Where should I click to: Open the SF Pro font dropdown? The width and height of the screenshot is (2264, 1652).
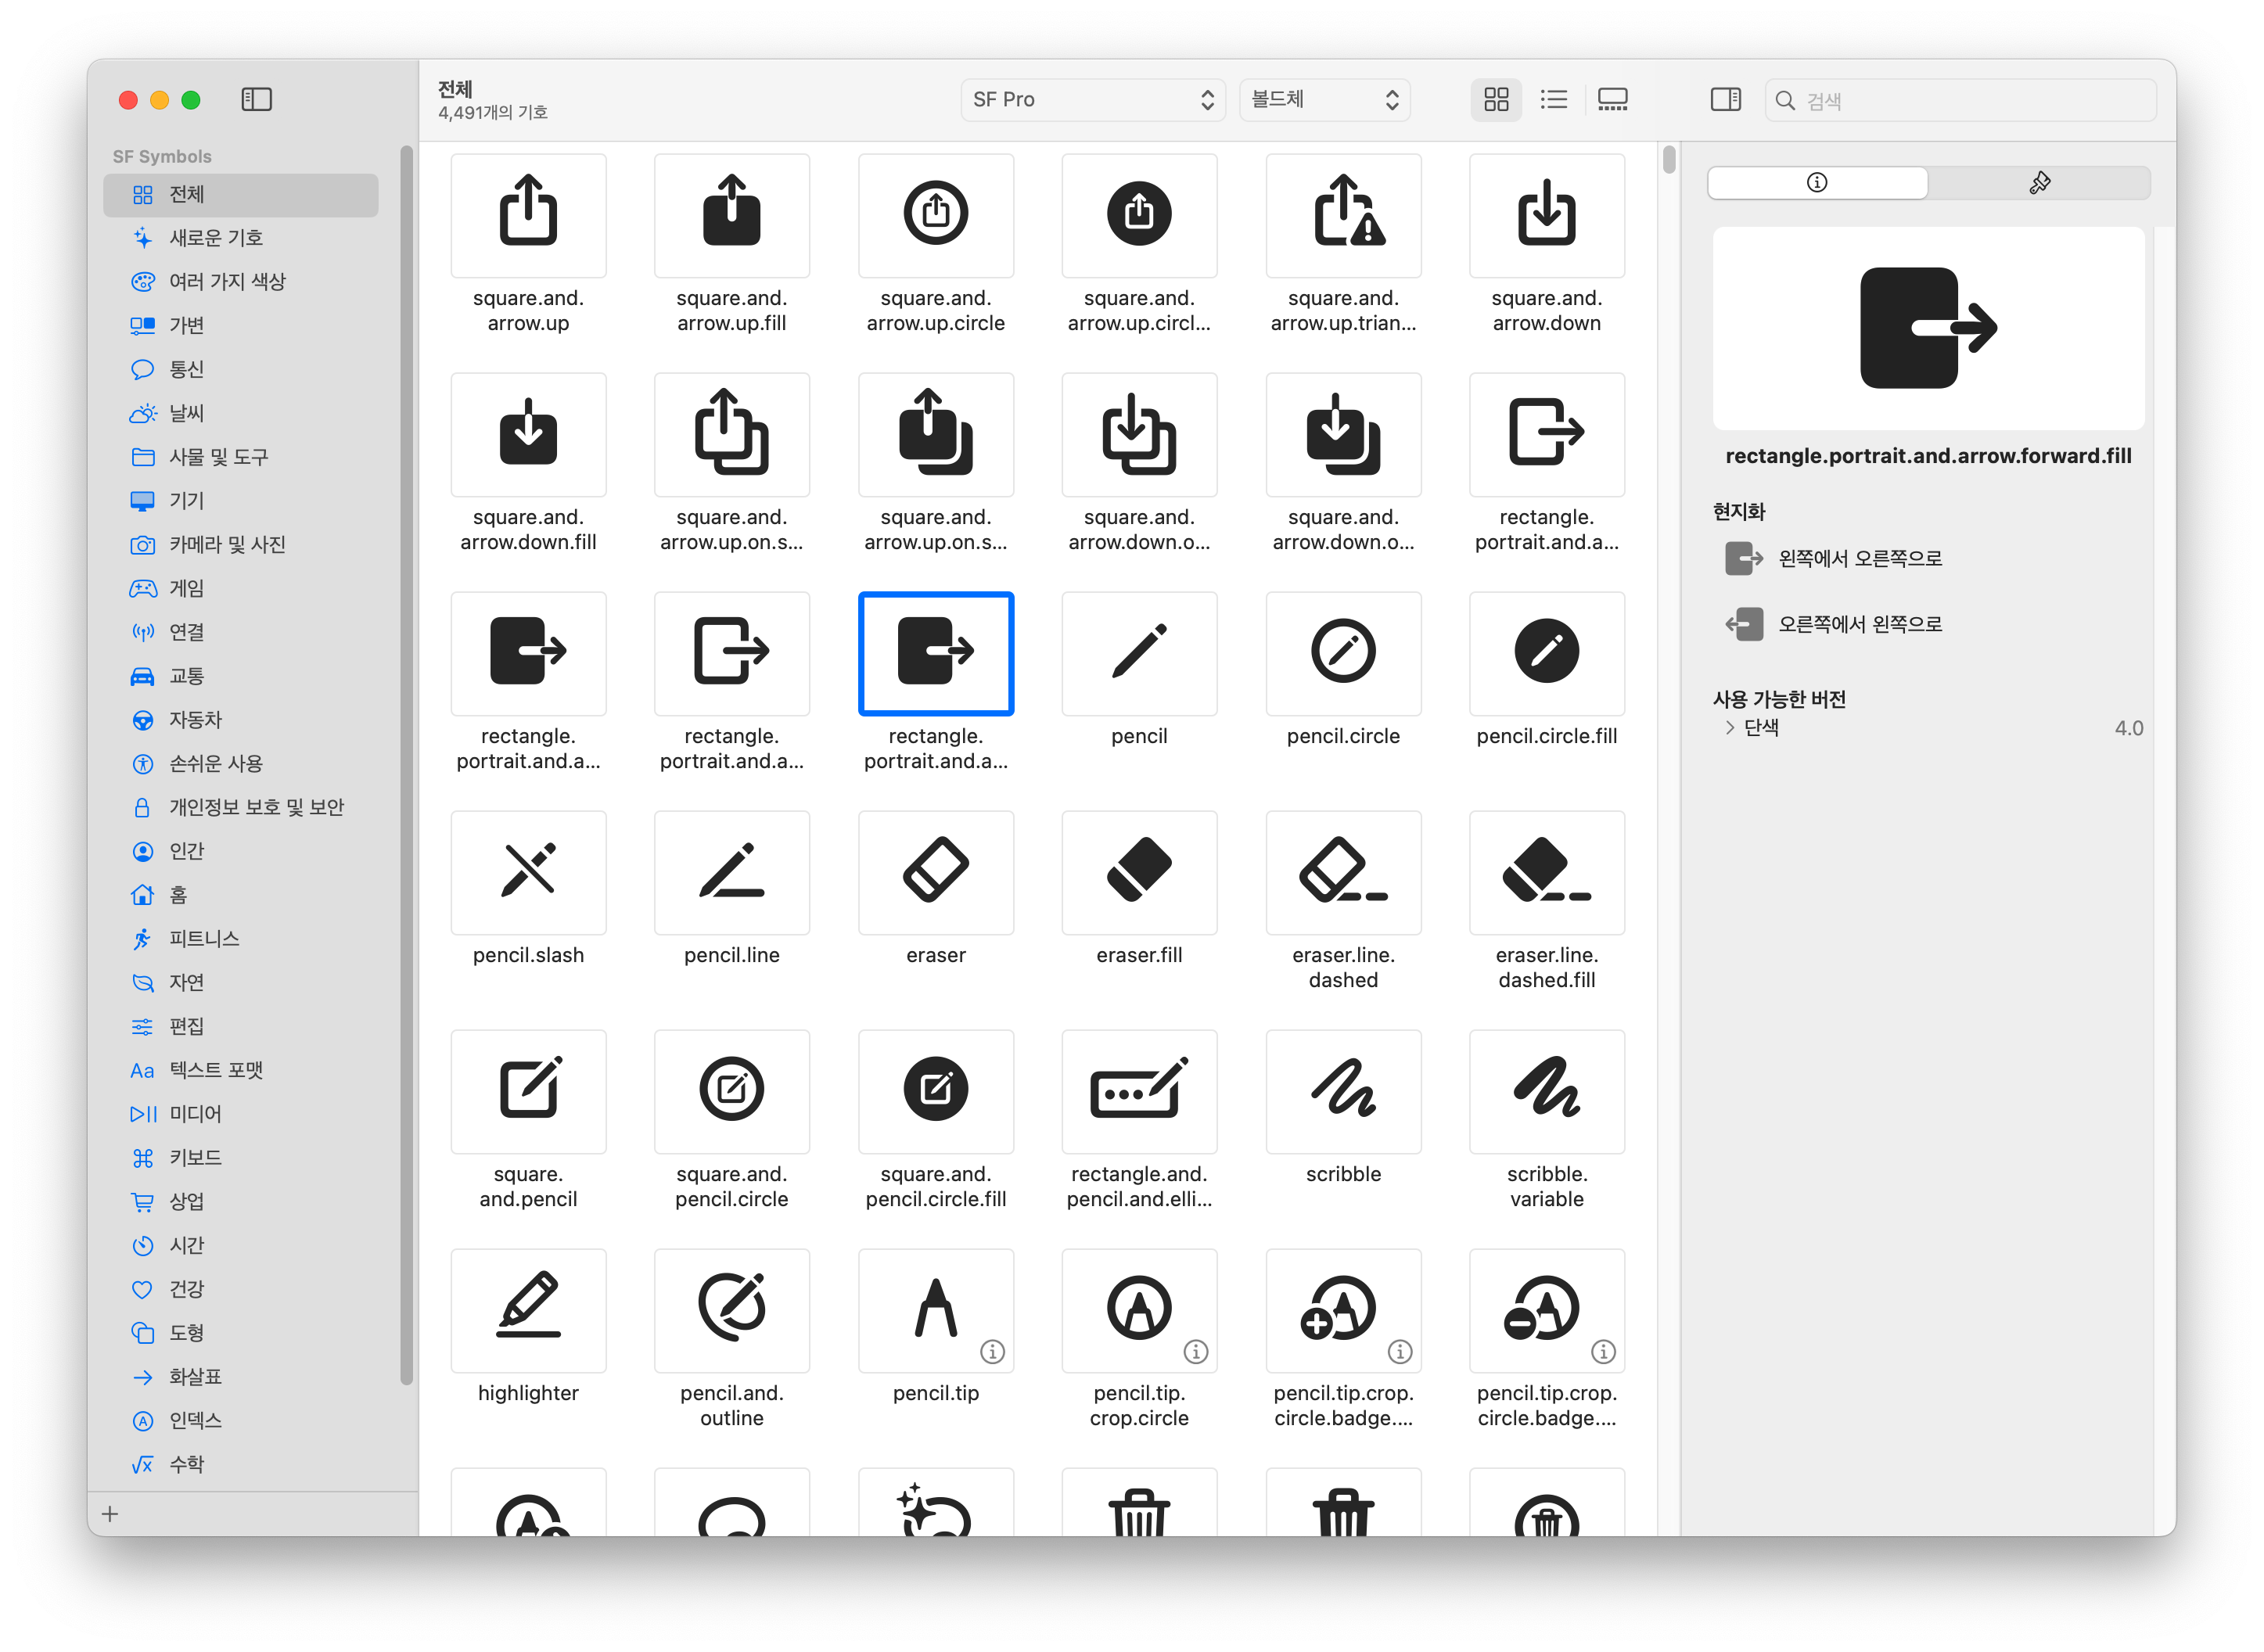coord(1092,99)
